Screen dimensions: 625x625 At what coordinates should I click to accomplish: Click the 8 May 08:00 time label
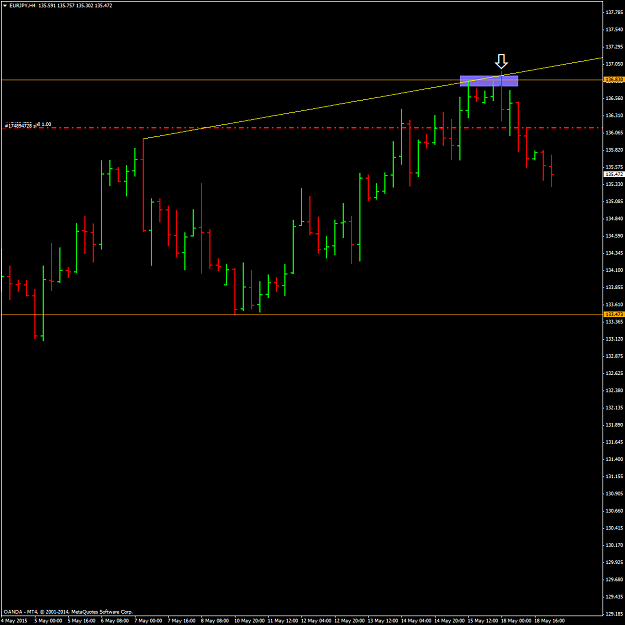(215, 621)
